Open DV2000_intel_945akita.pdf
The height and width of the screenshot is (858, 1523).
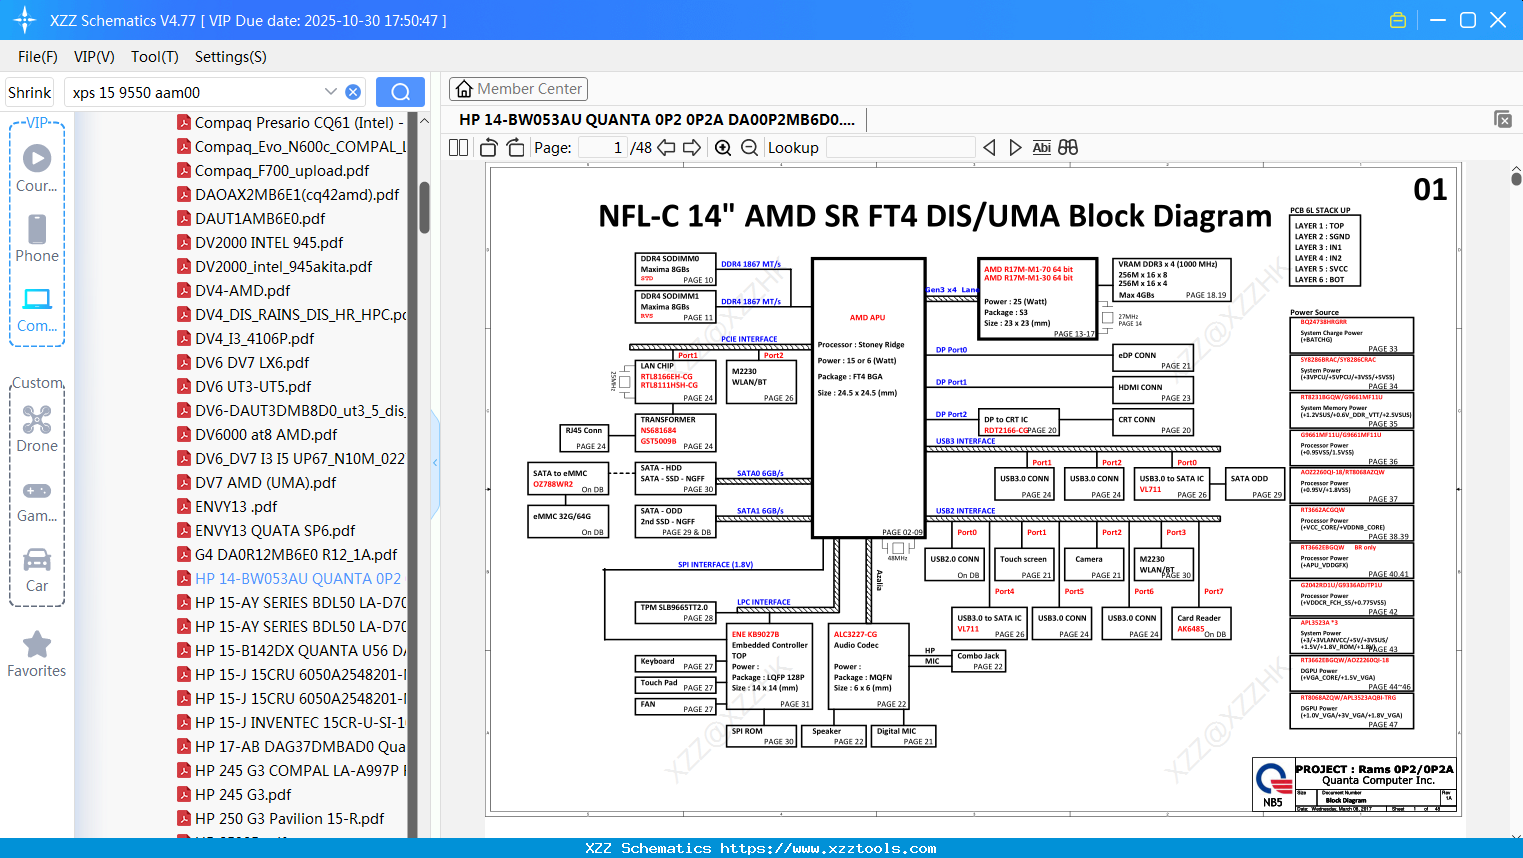tap(274, 267)
